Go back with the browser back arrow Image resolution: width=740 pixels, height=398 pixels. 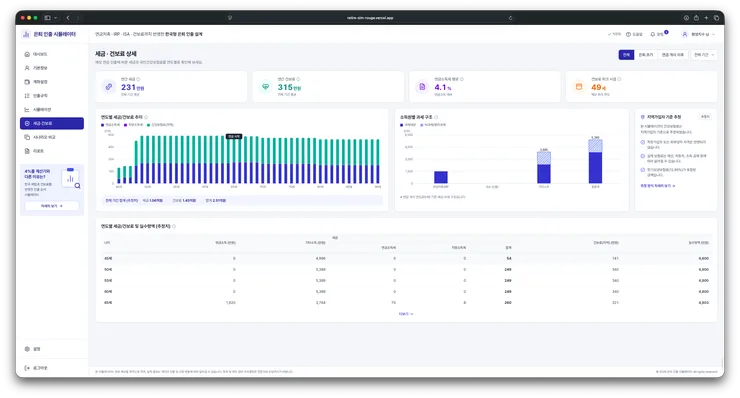coord(68,17)
